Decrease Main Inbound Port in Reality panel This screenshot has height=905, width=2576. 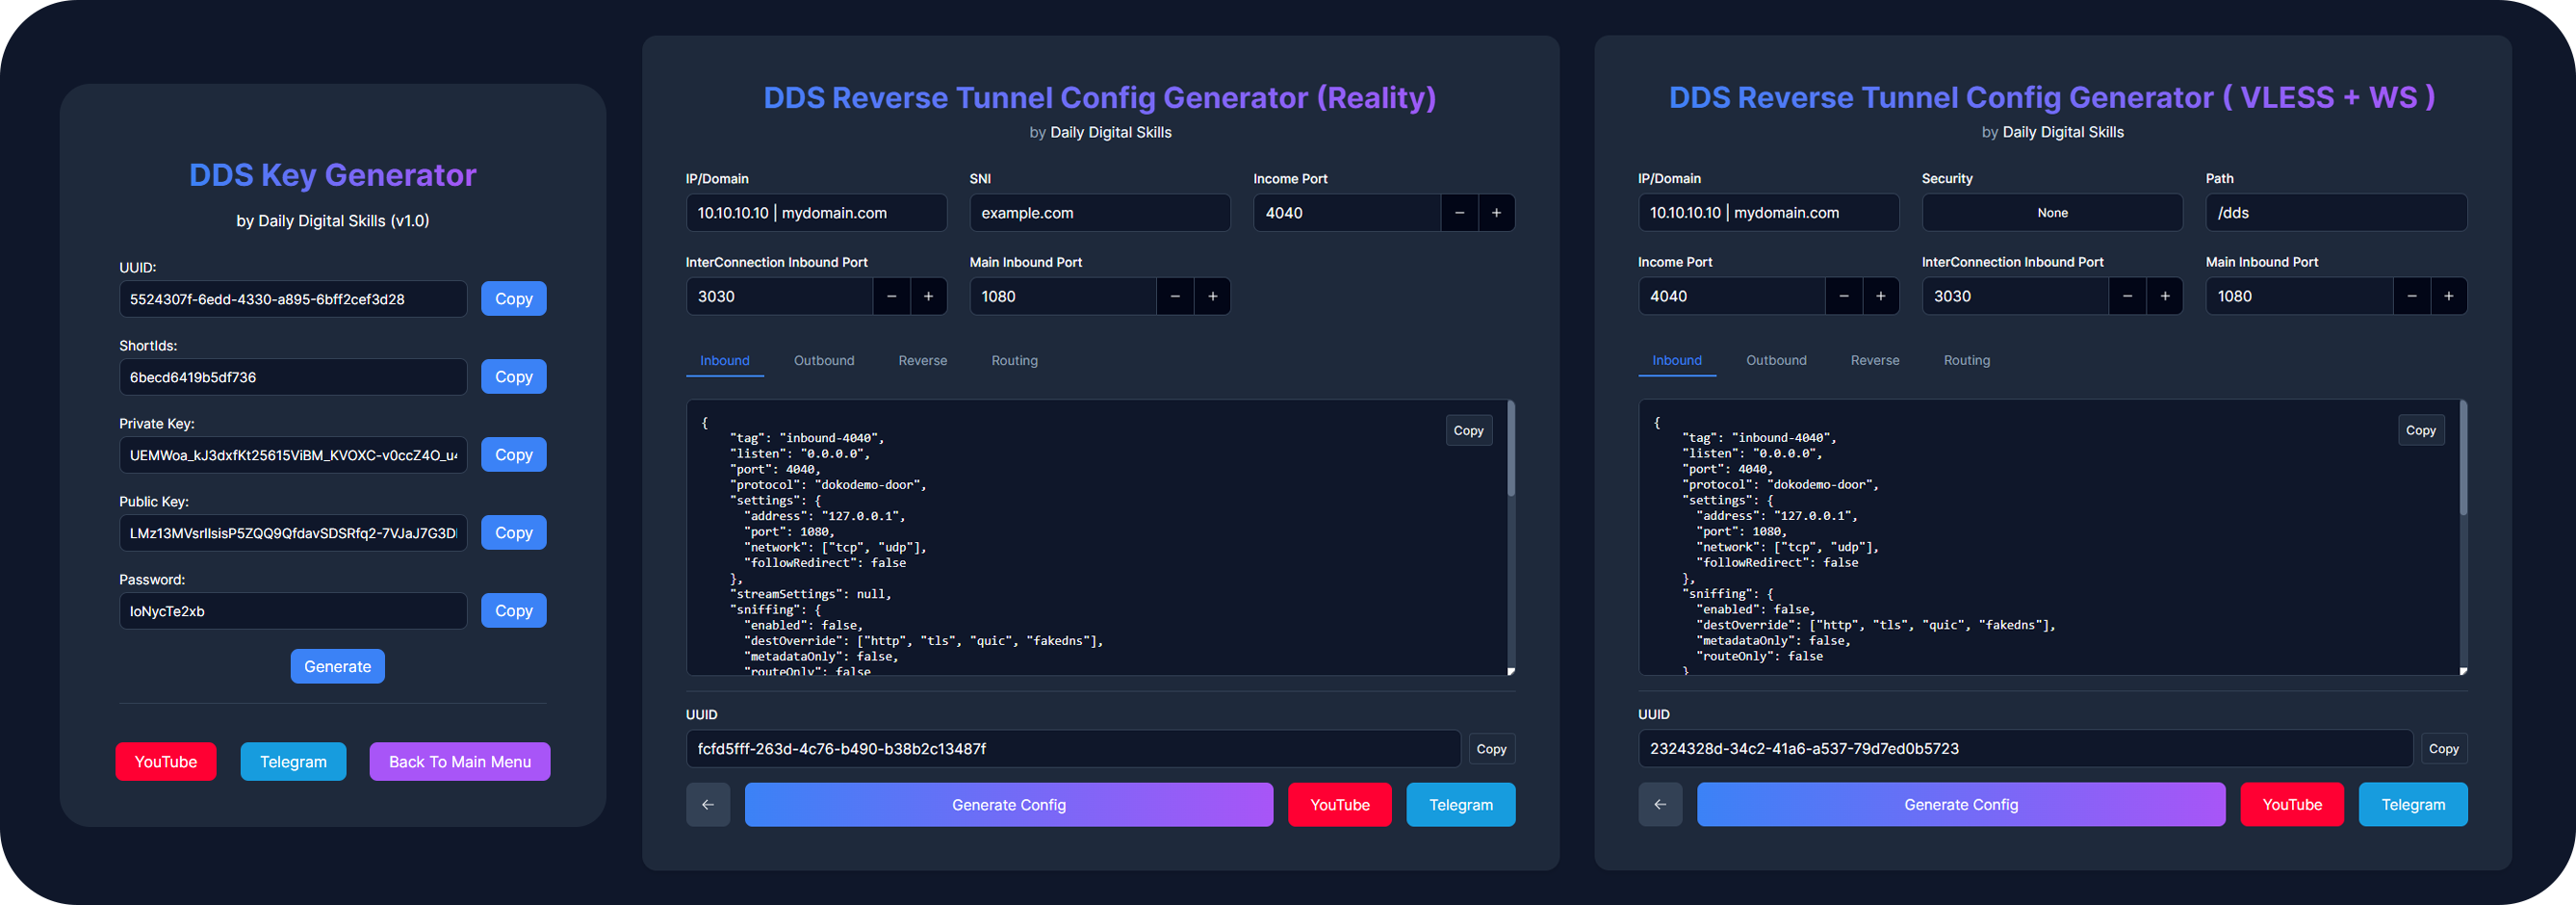point(1175,296)
